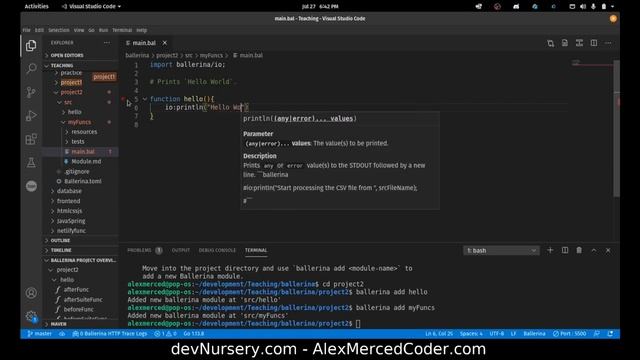Kill terminal with trash icon
Screen dimensions: 640x360
[579, 250]
